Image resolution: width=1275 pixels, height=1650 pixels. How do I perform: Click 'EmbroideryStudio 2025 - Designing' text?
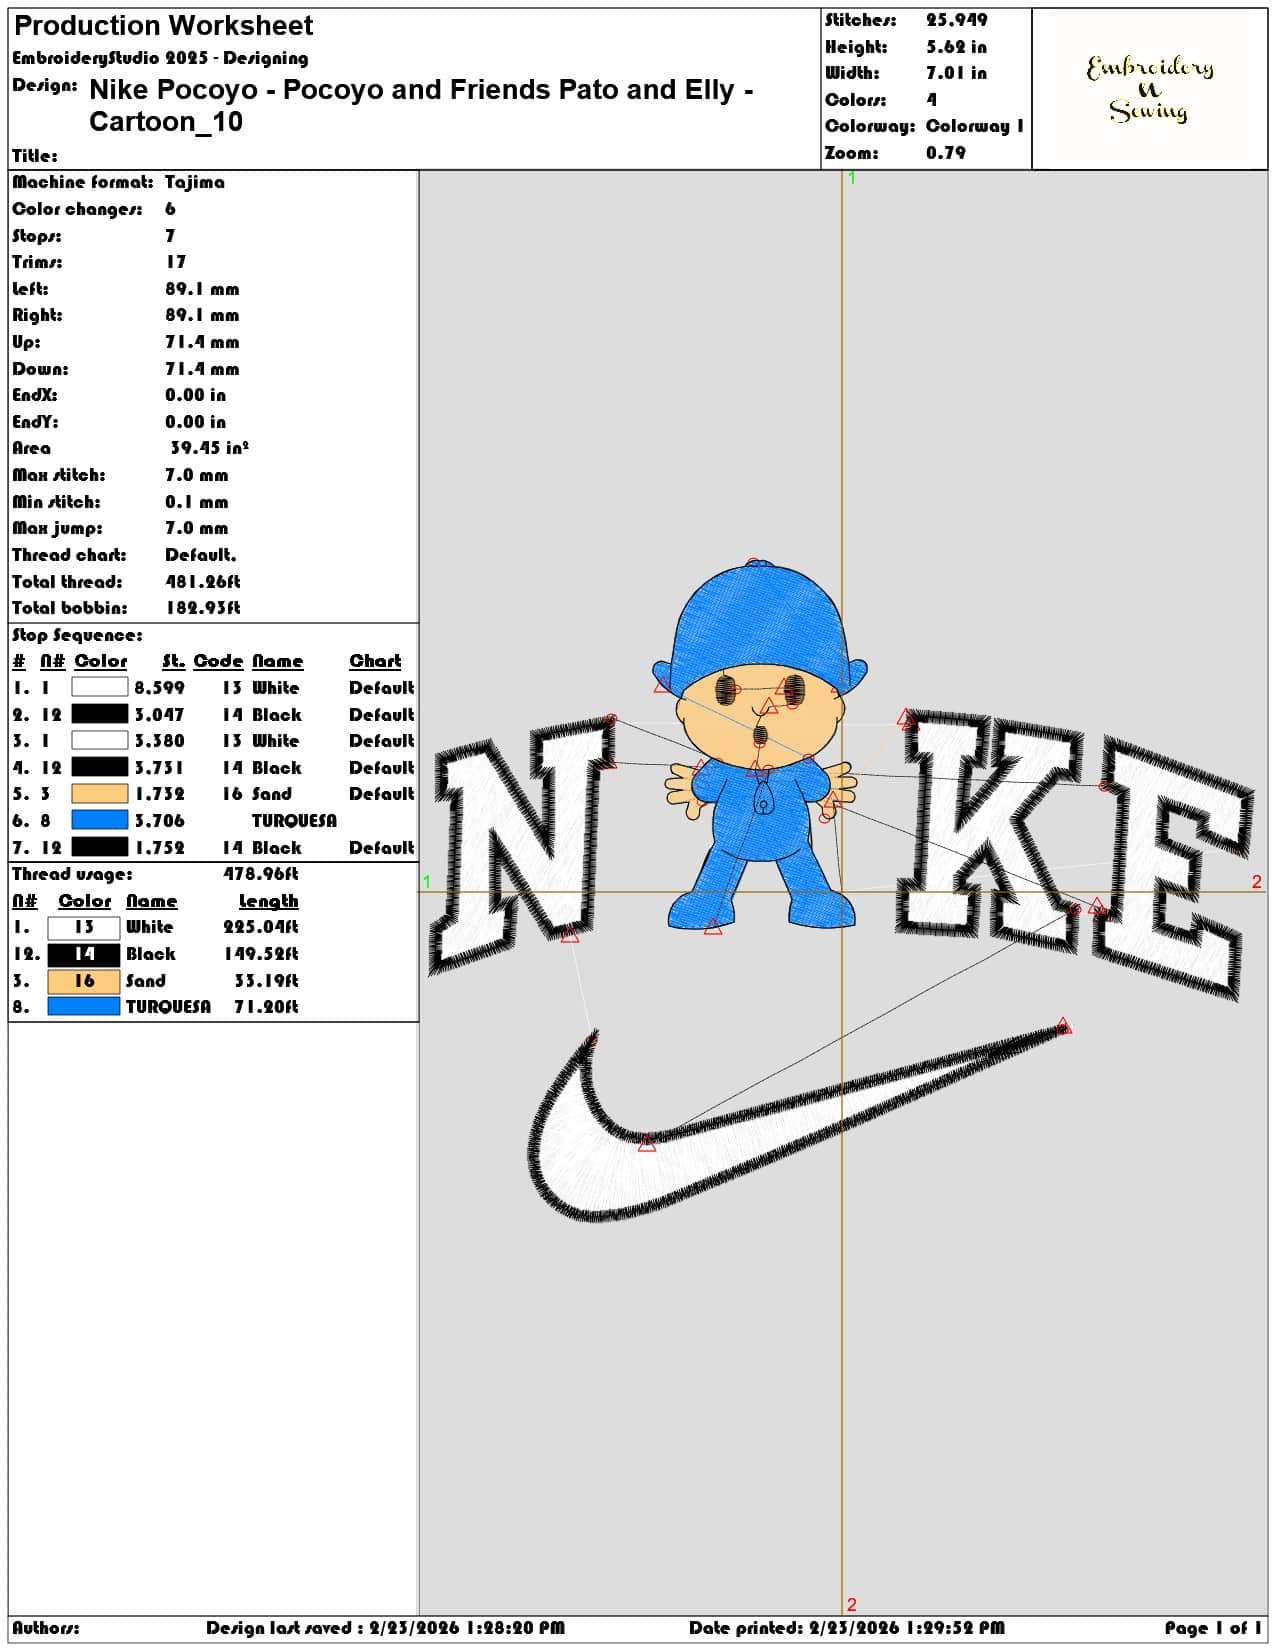160,58
